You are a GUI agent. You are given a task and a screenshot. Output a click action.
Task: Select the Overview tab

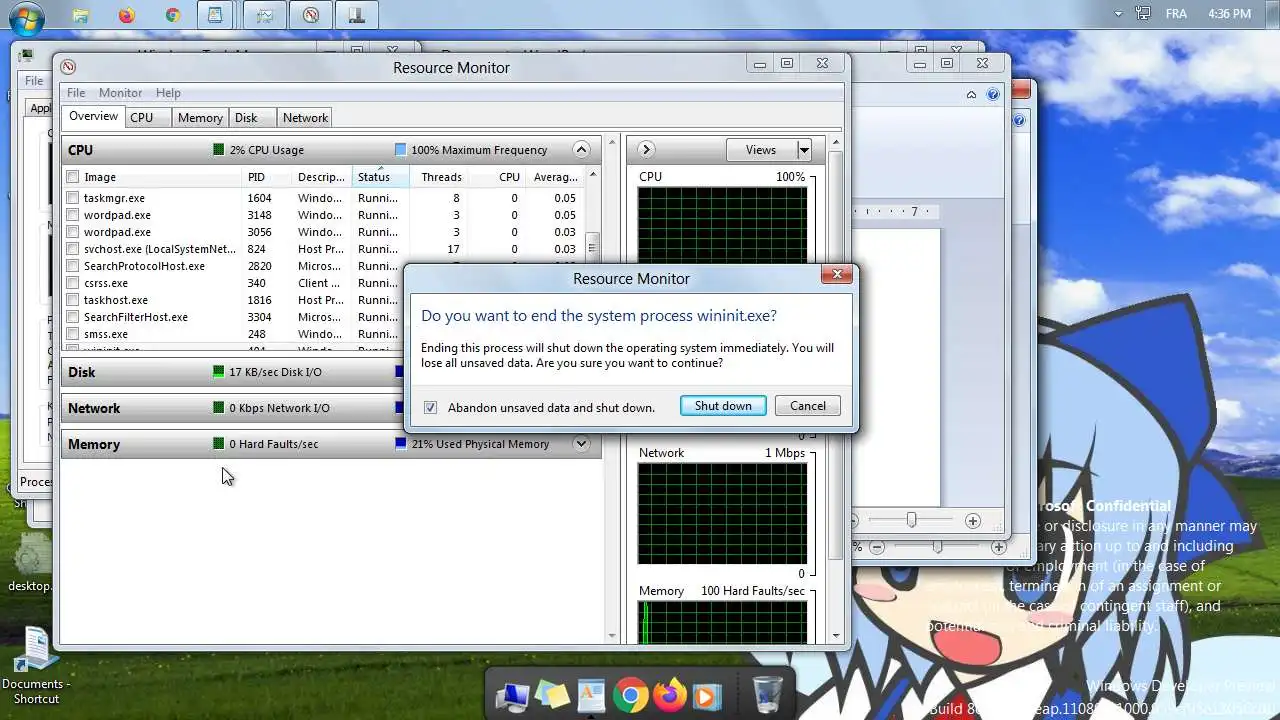point(93,116)
